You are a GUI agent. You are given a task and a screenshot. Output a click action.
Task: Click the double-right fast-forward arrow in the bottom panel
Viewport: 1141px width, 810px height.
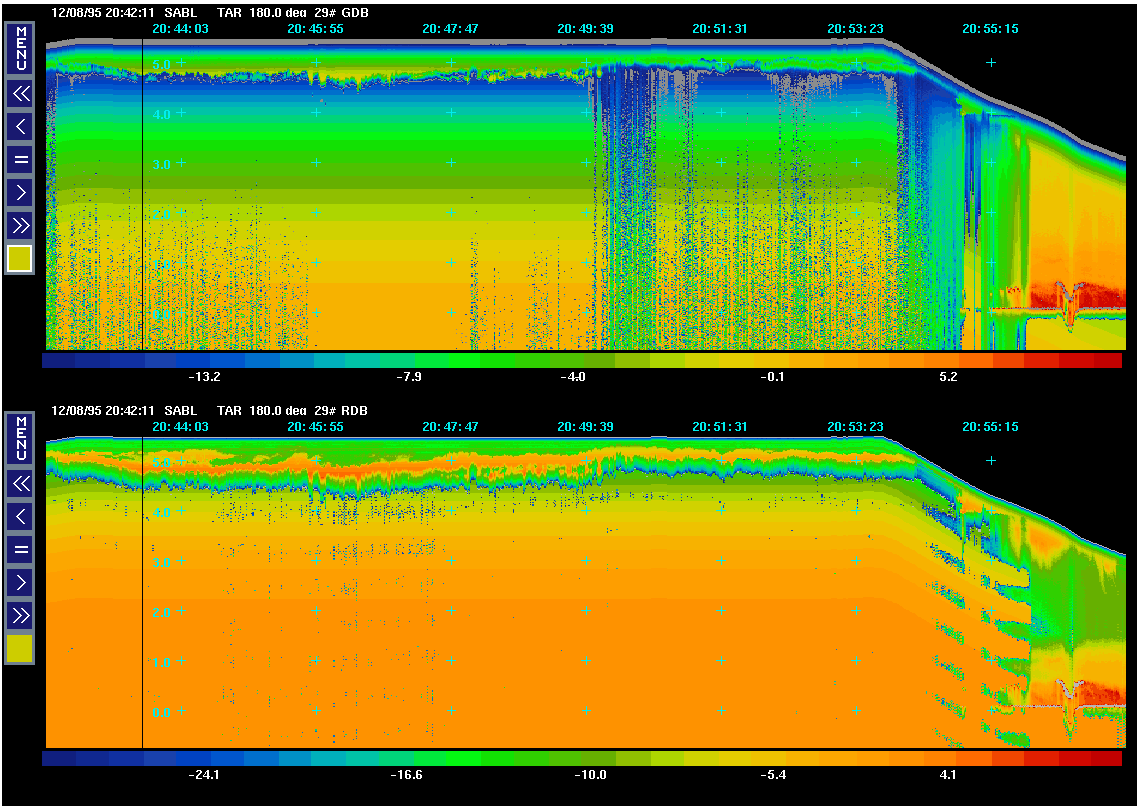(x=20, y=614)
